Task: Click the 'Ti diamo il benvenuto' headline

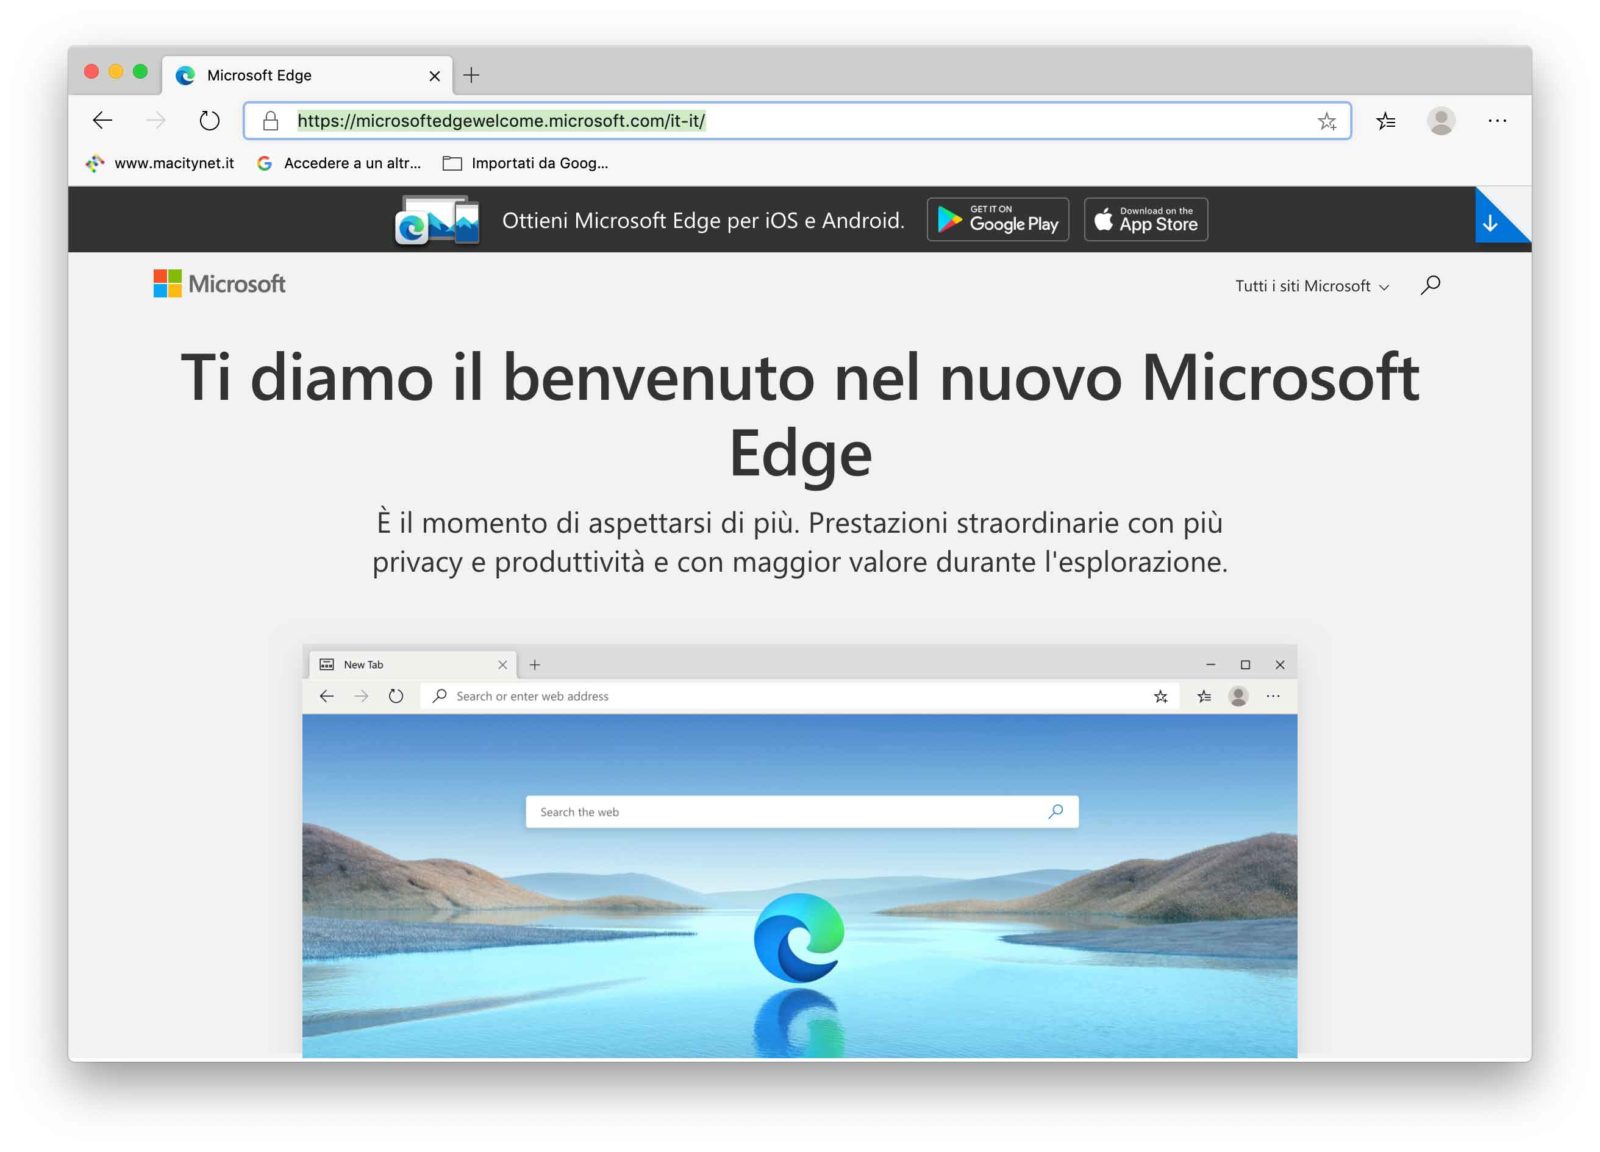Action: (800, 416)
